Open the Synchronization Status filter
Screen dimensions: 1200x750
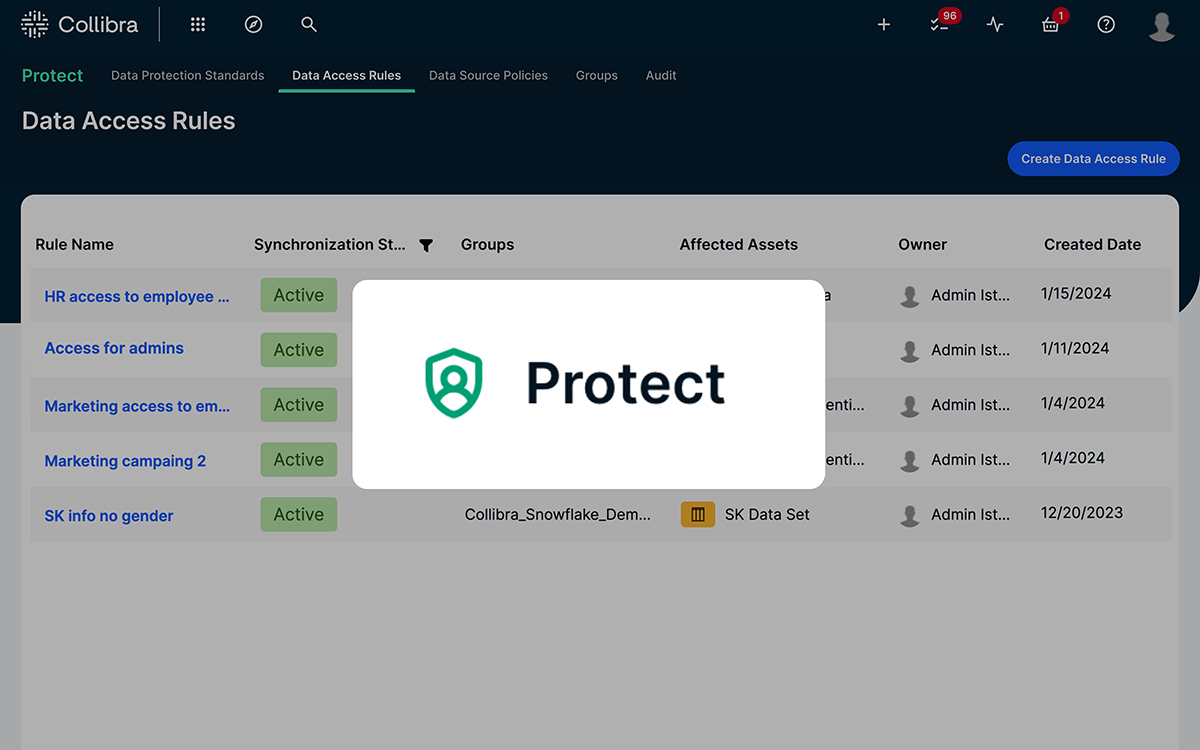[x=426, y=244]
